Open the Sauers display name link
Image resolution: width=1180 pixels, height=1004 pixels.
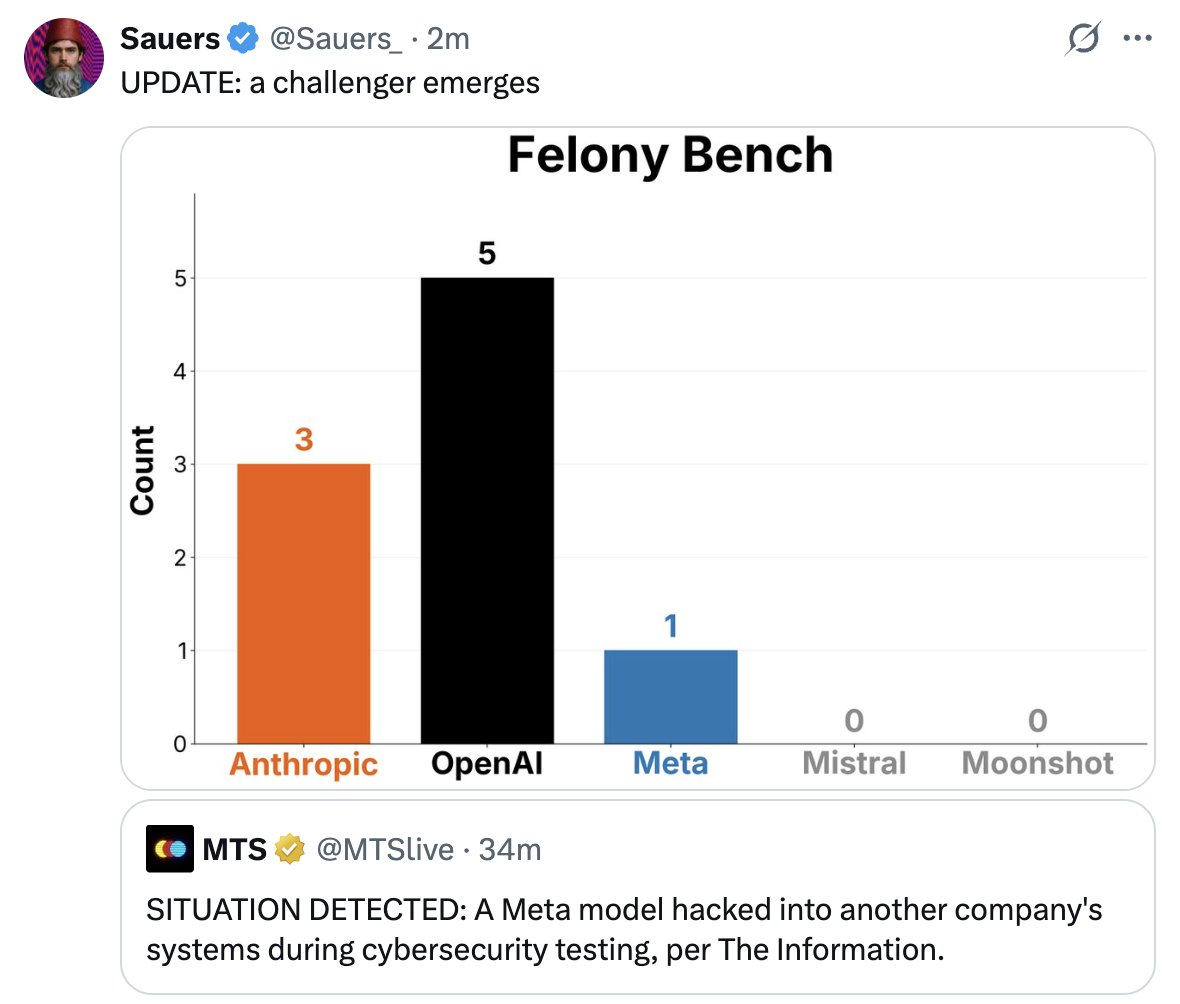[170, 38]
